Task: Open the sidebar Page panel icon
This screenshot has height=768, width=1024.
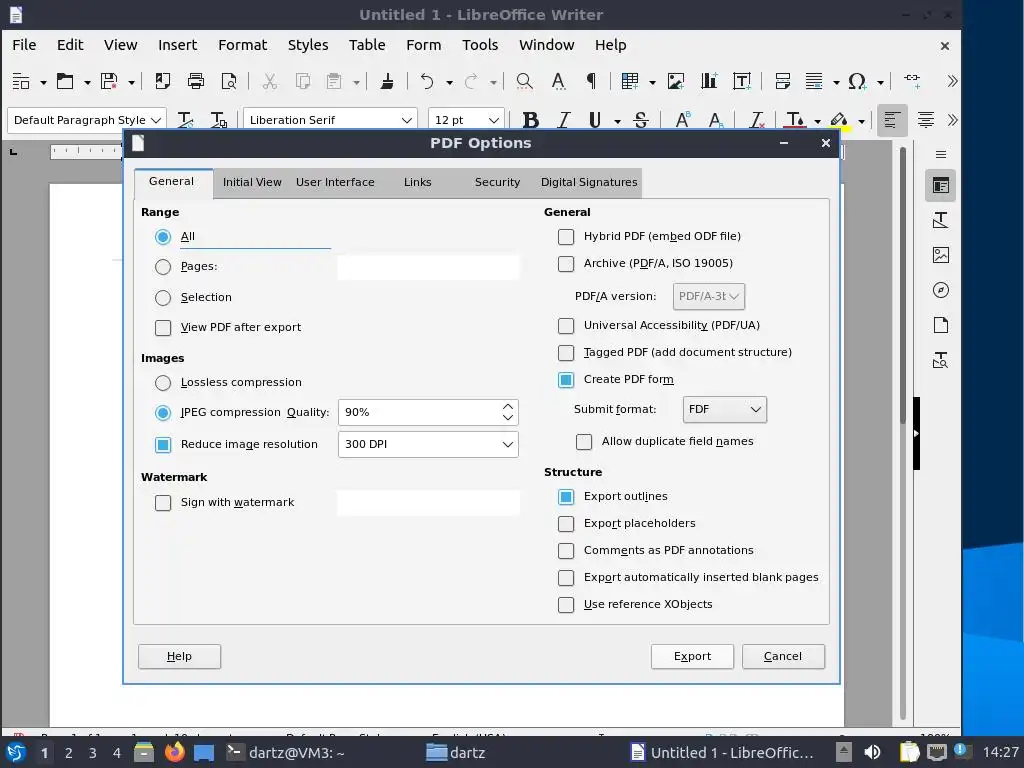Action: coord(940,325)
